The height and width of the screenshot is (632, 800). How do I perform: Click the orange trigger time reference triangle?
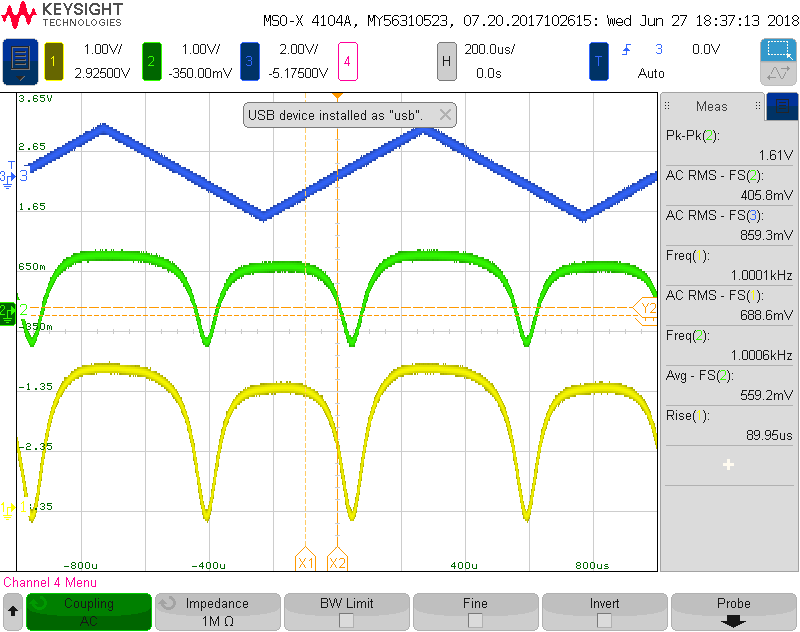[x=337, y=96]
